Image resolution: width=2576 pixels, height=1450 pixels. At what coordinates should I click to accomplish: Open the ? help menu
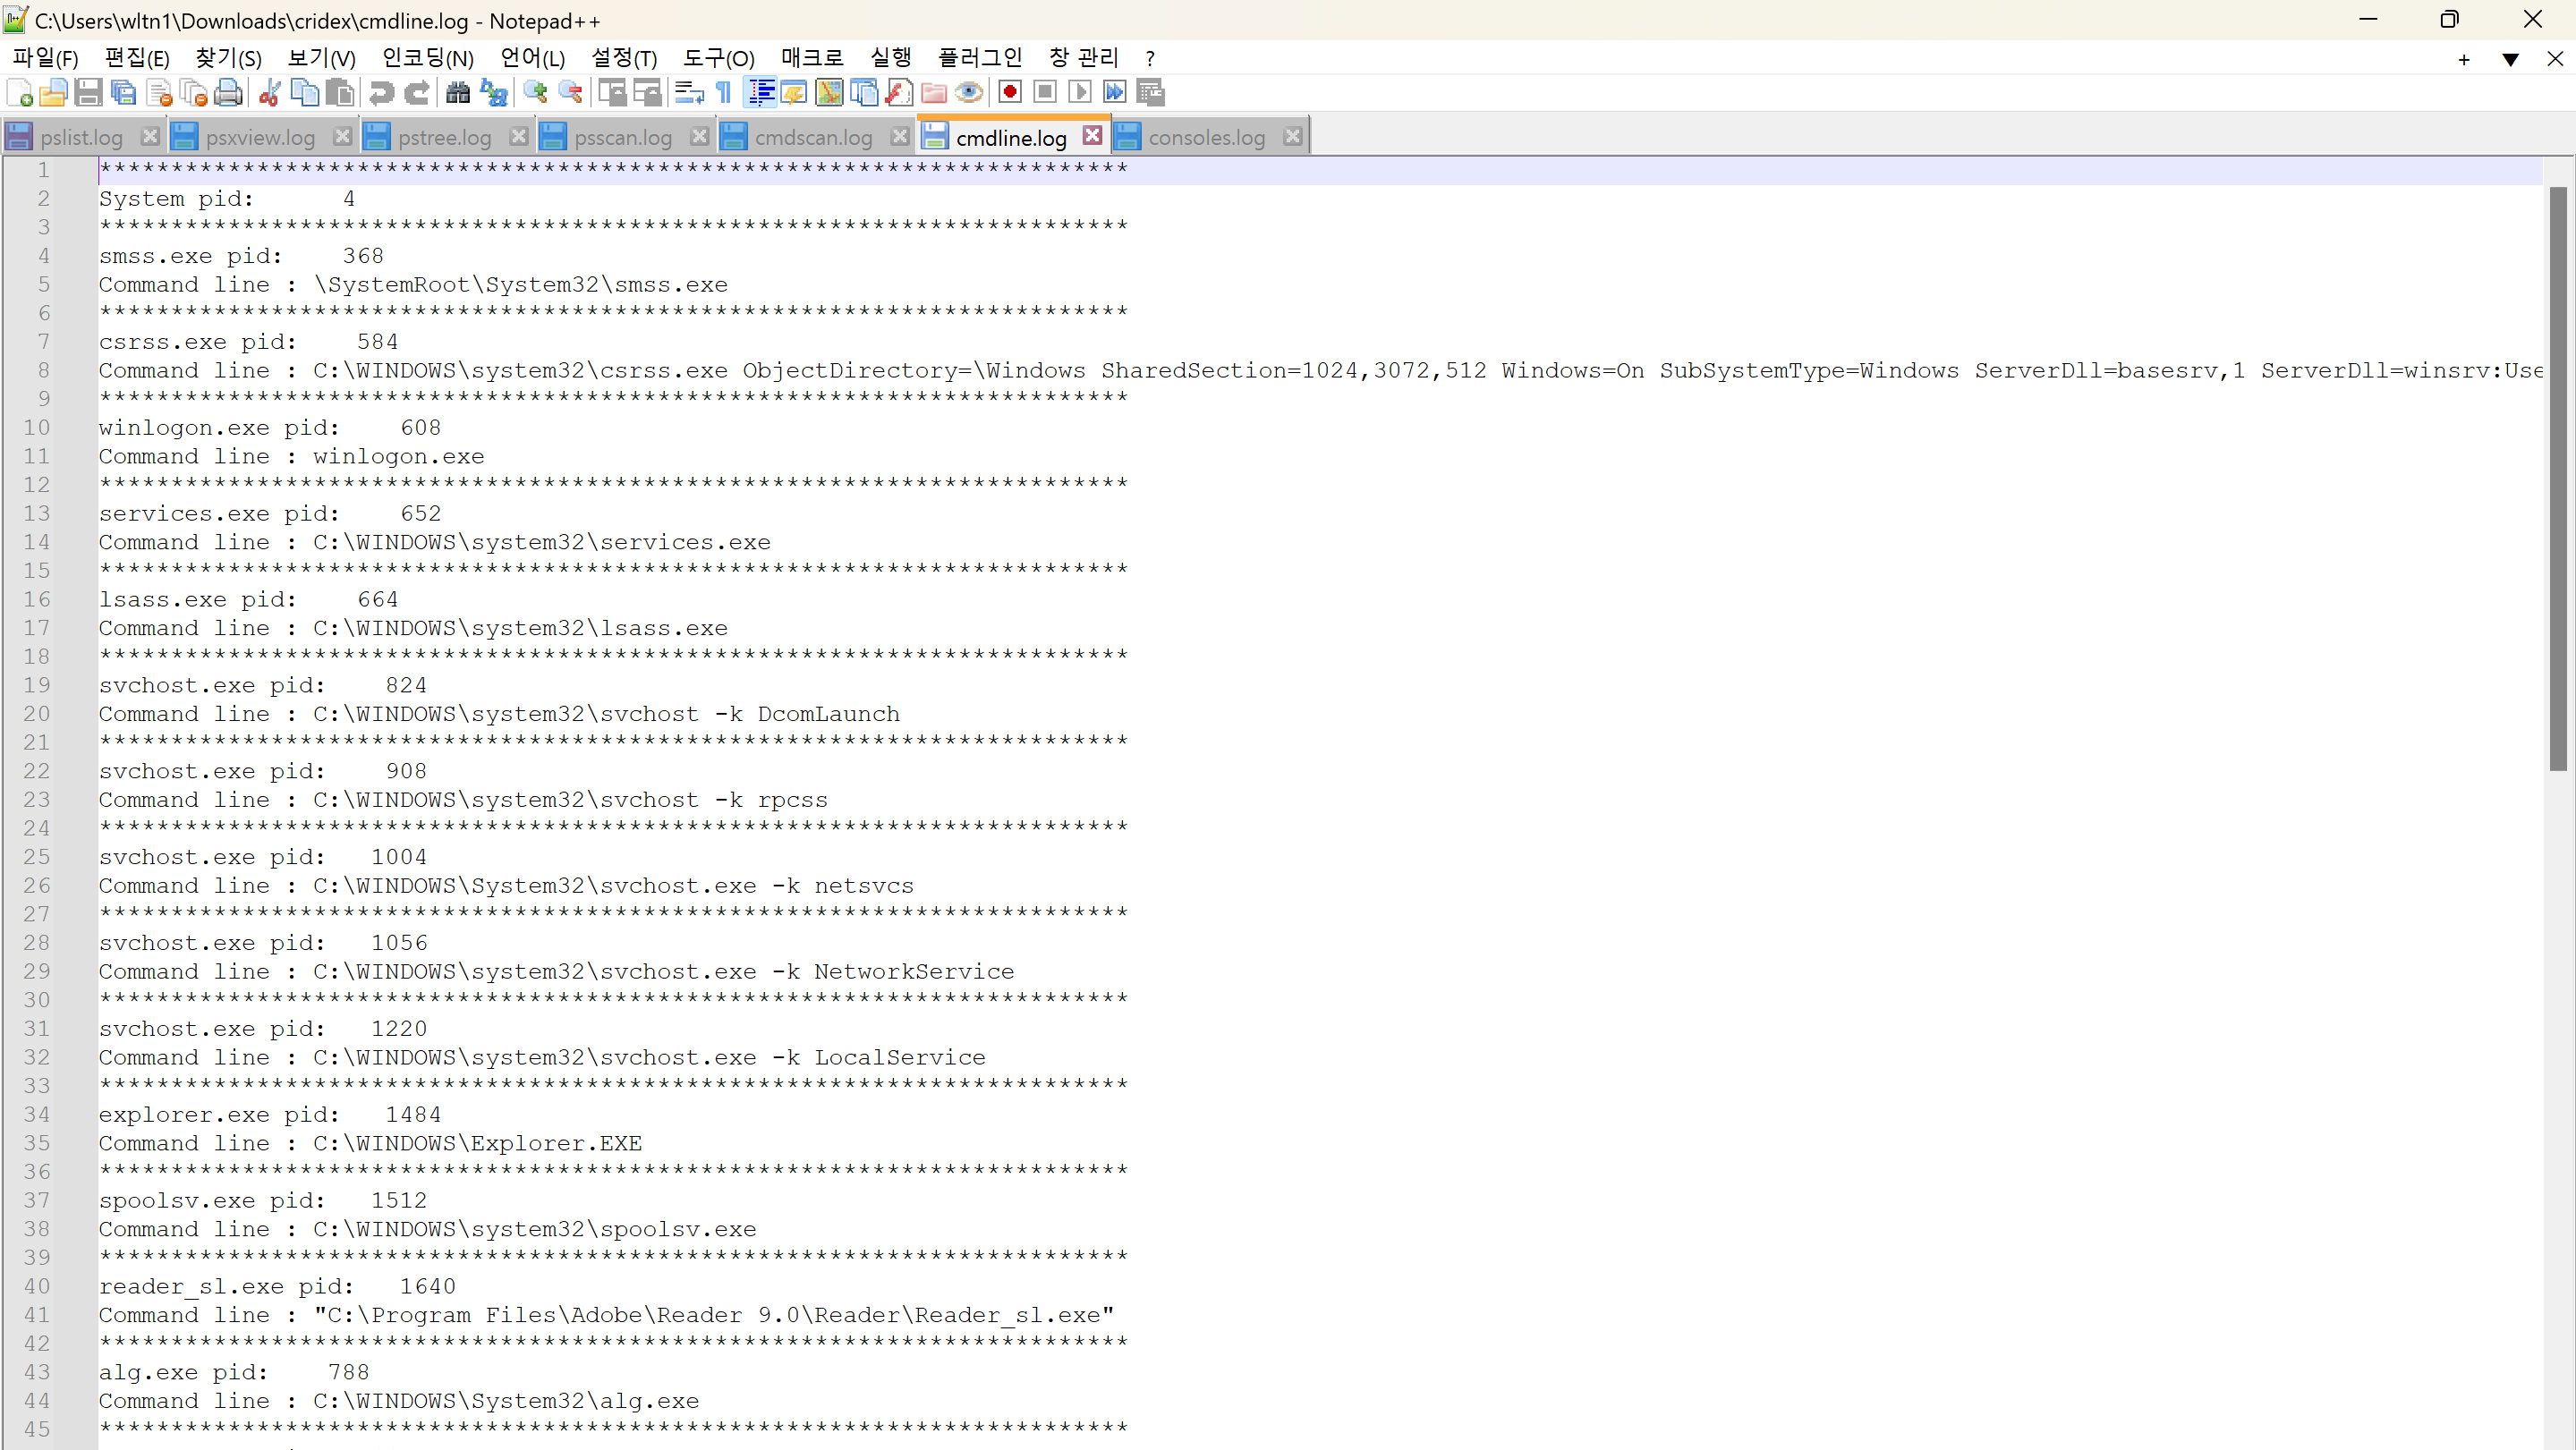click(1150, 58)
